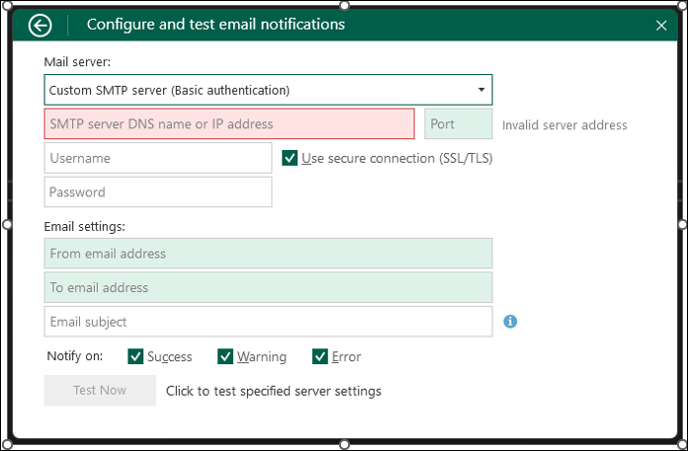
Task: Focus the To email address field
Action: pyautogui.click(x=268, y=288)
